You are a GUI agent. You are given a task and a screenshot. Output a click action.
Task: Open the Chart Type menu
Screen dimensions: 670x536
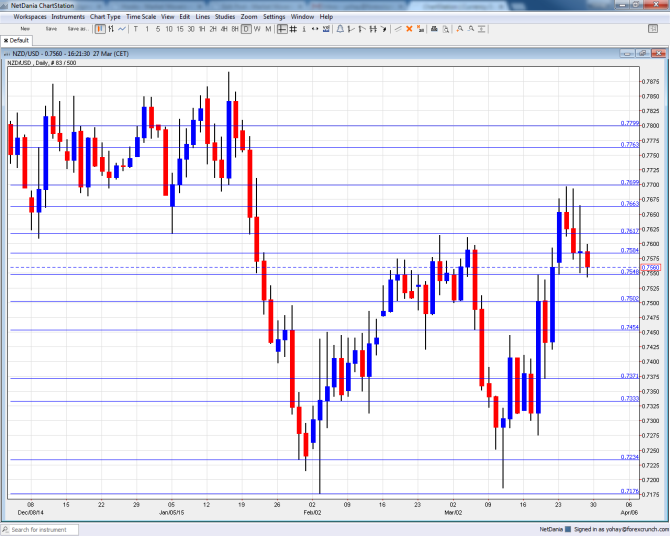tap(105, 17)
